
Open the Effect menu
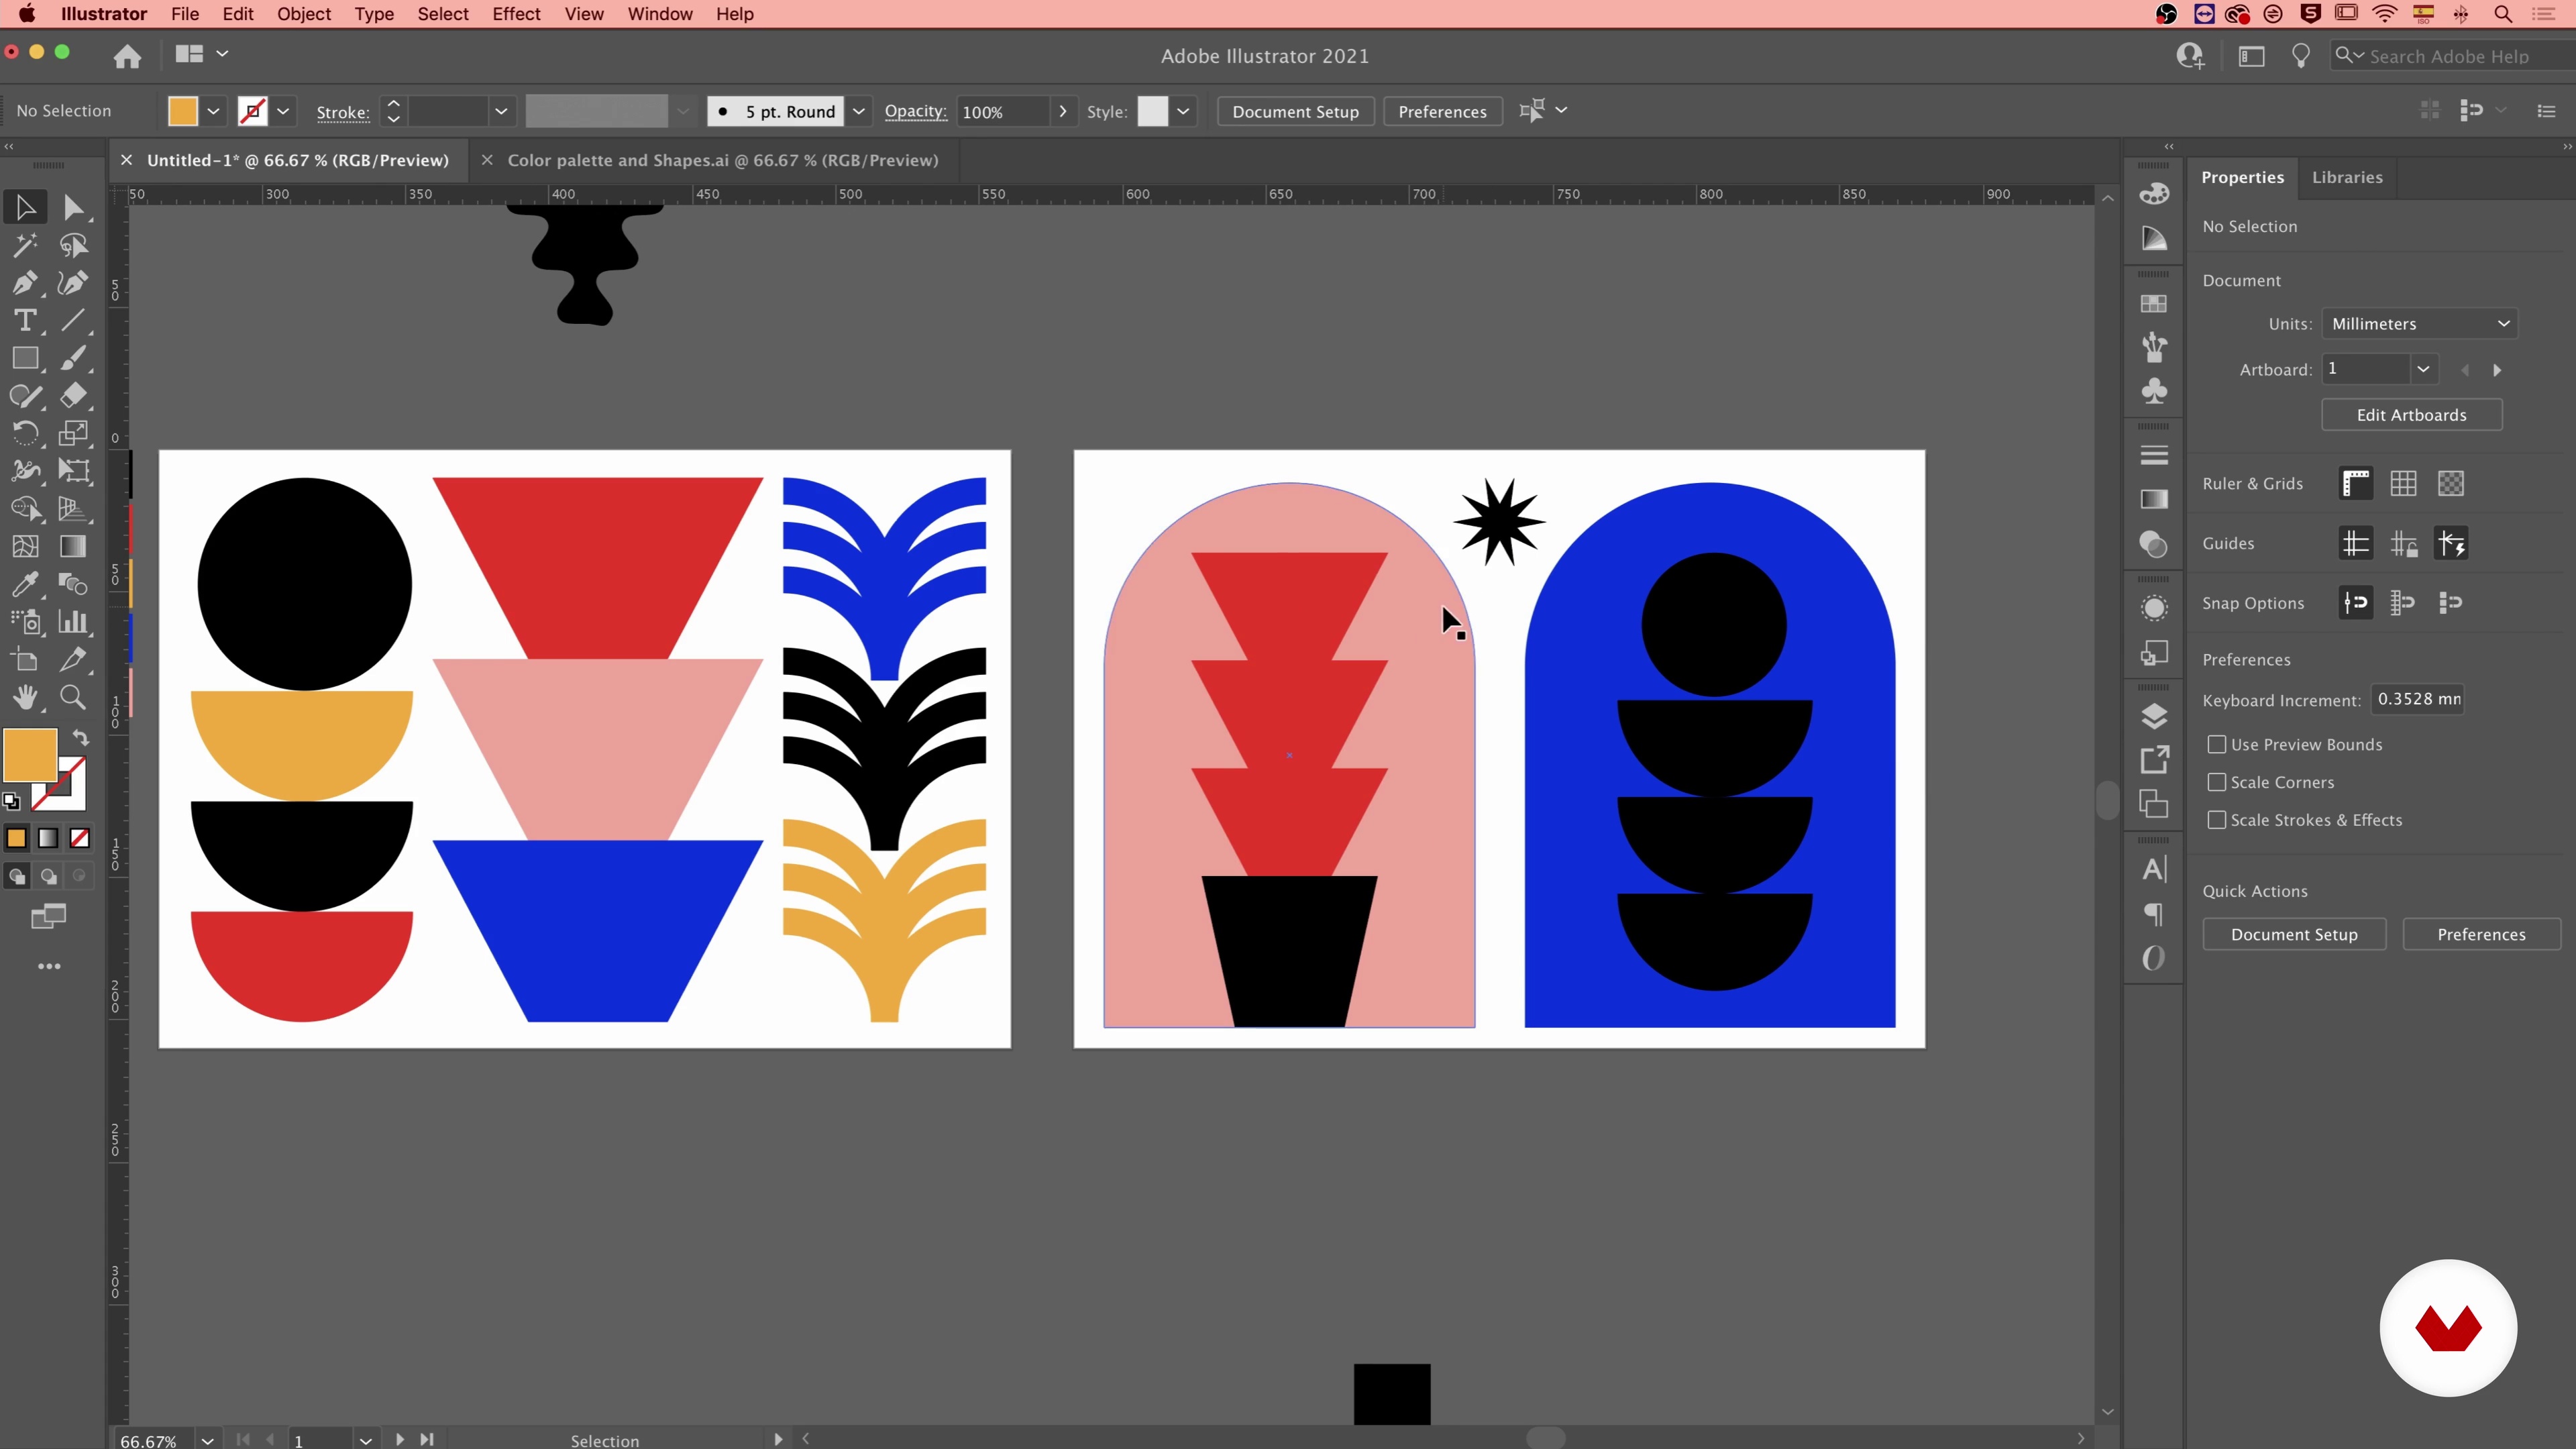[x=516, y=14]
